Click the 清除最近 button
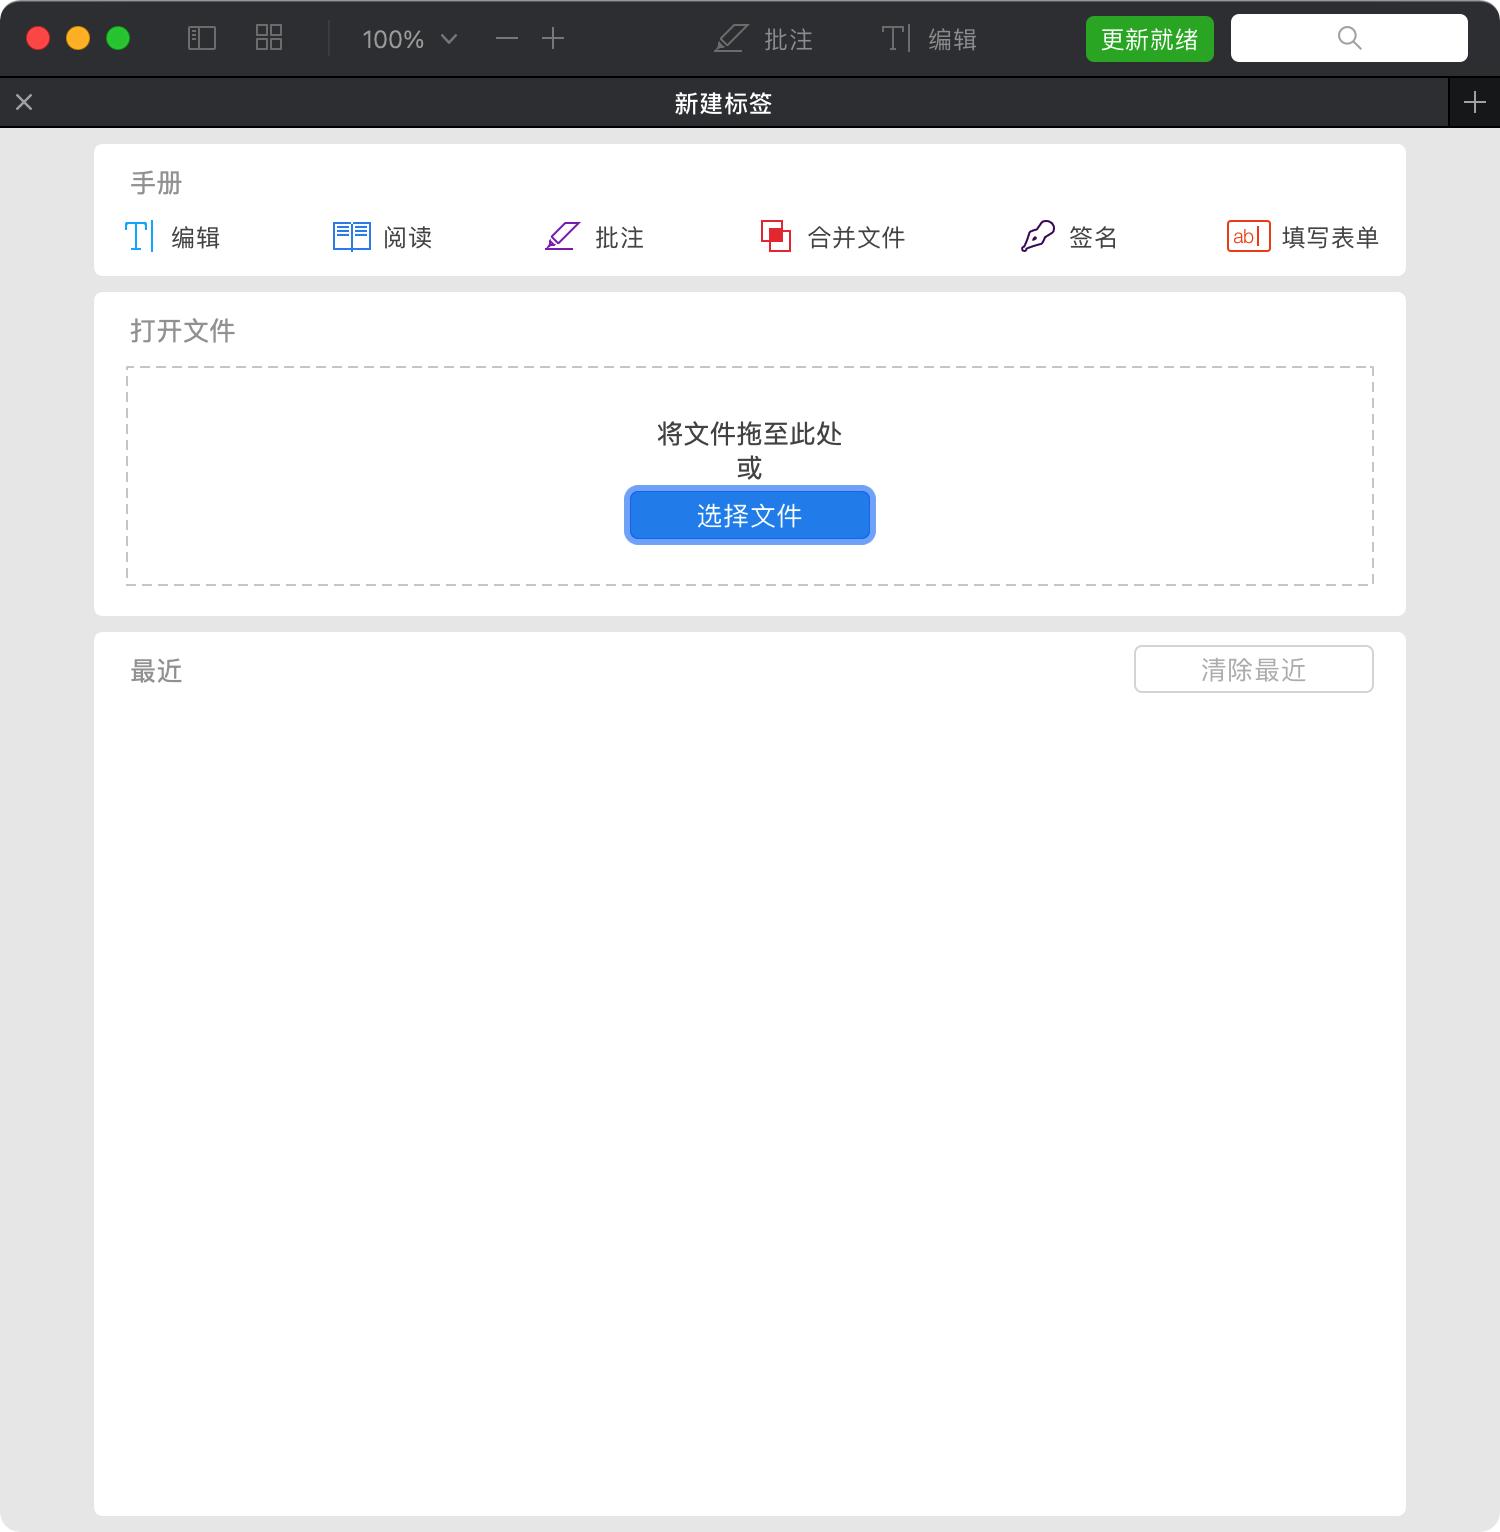This screenshot has height=1532, width=1500. [x=1254, y=669]
